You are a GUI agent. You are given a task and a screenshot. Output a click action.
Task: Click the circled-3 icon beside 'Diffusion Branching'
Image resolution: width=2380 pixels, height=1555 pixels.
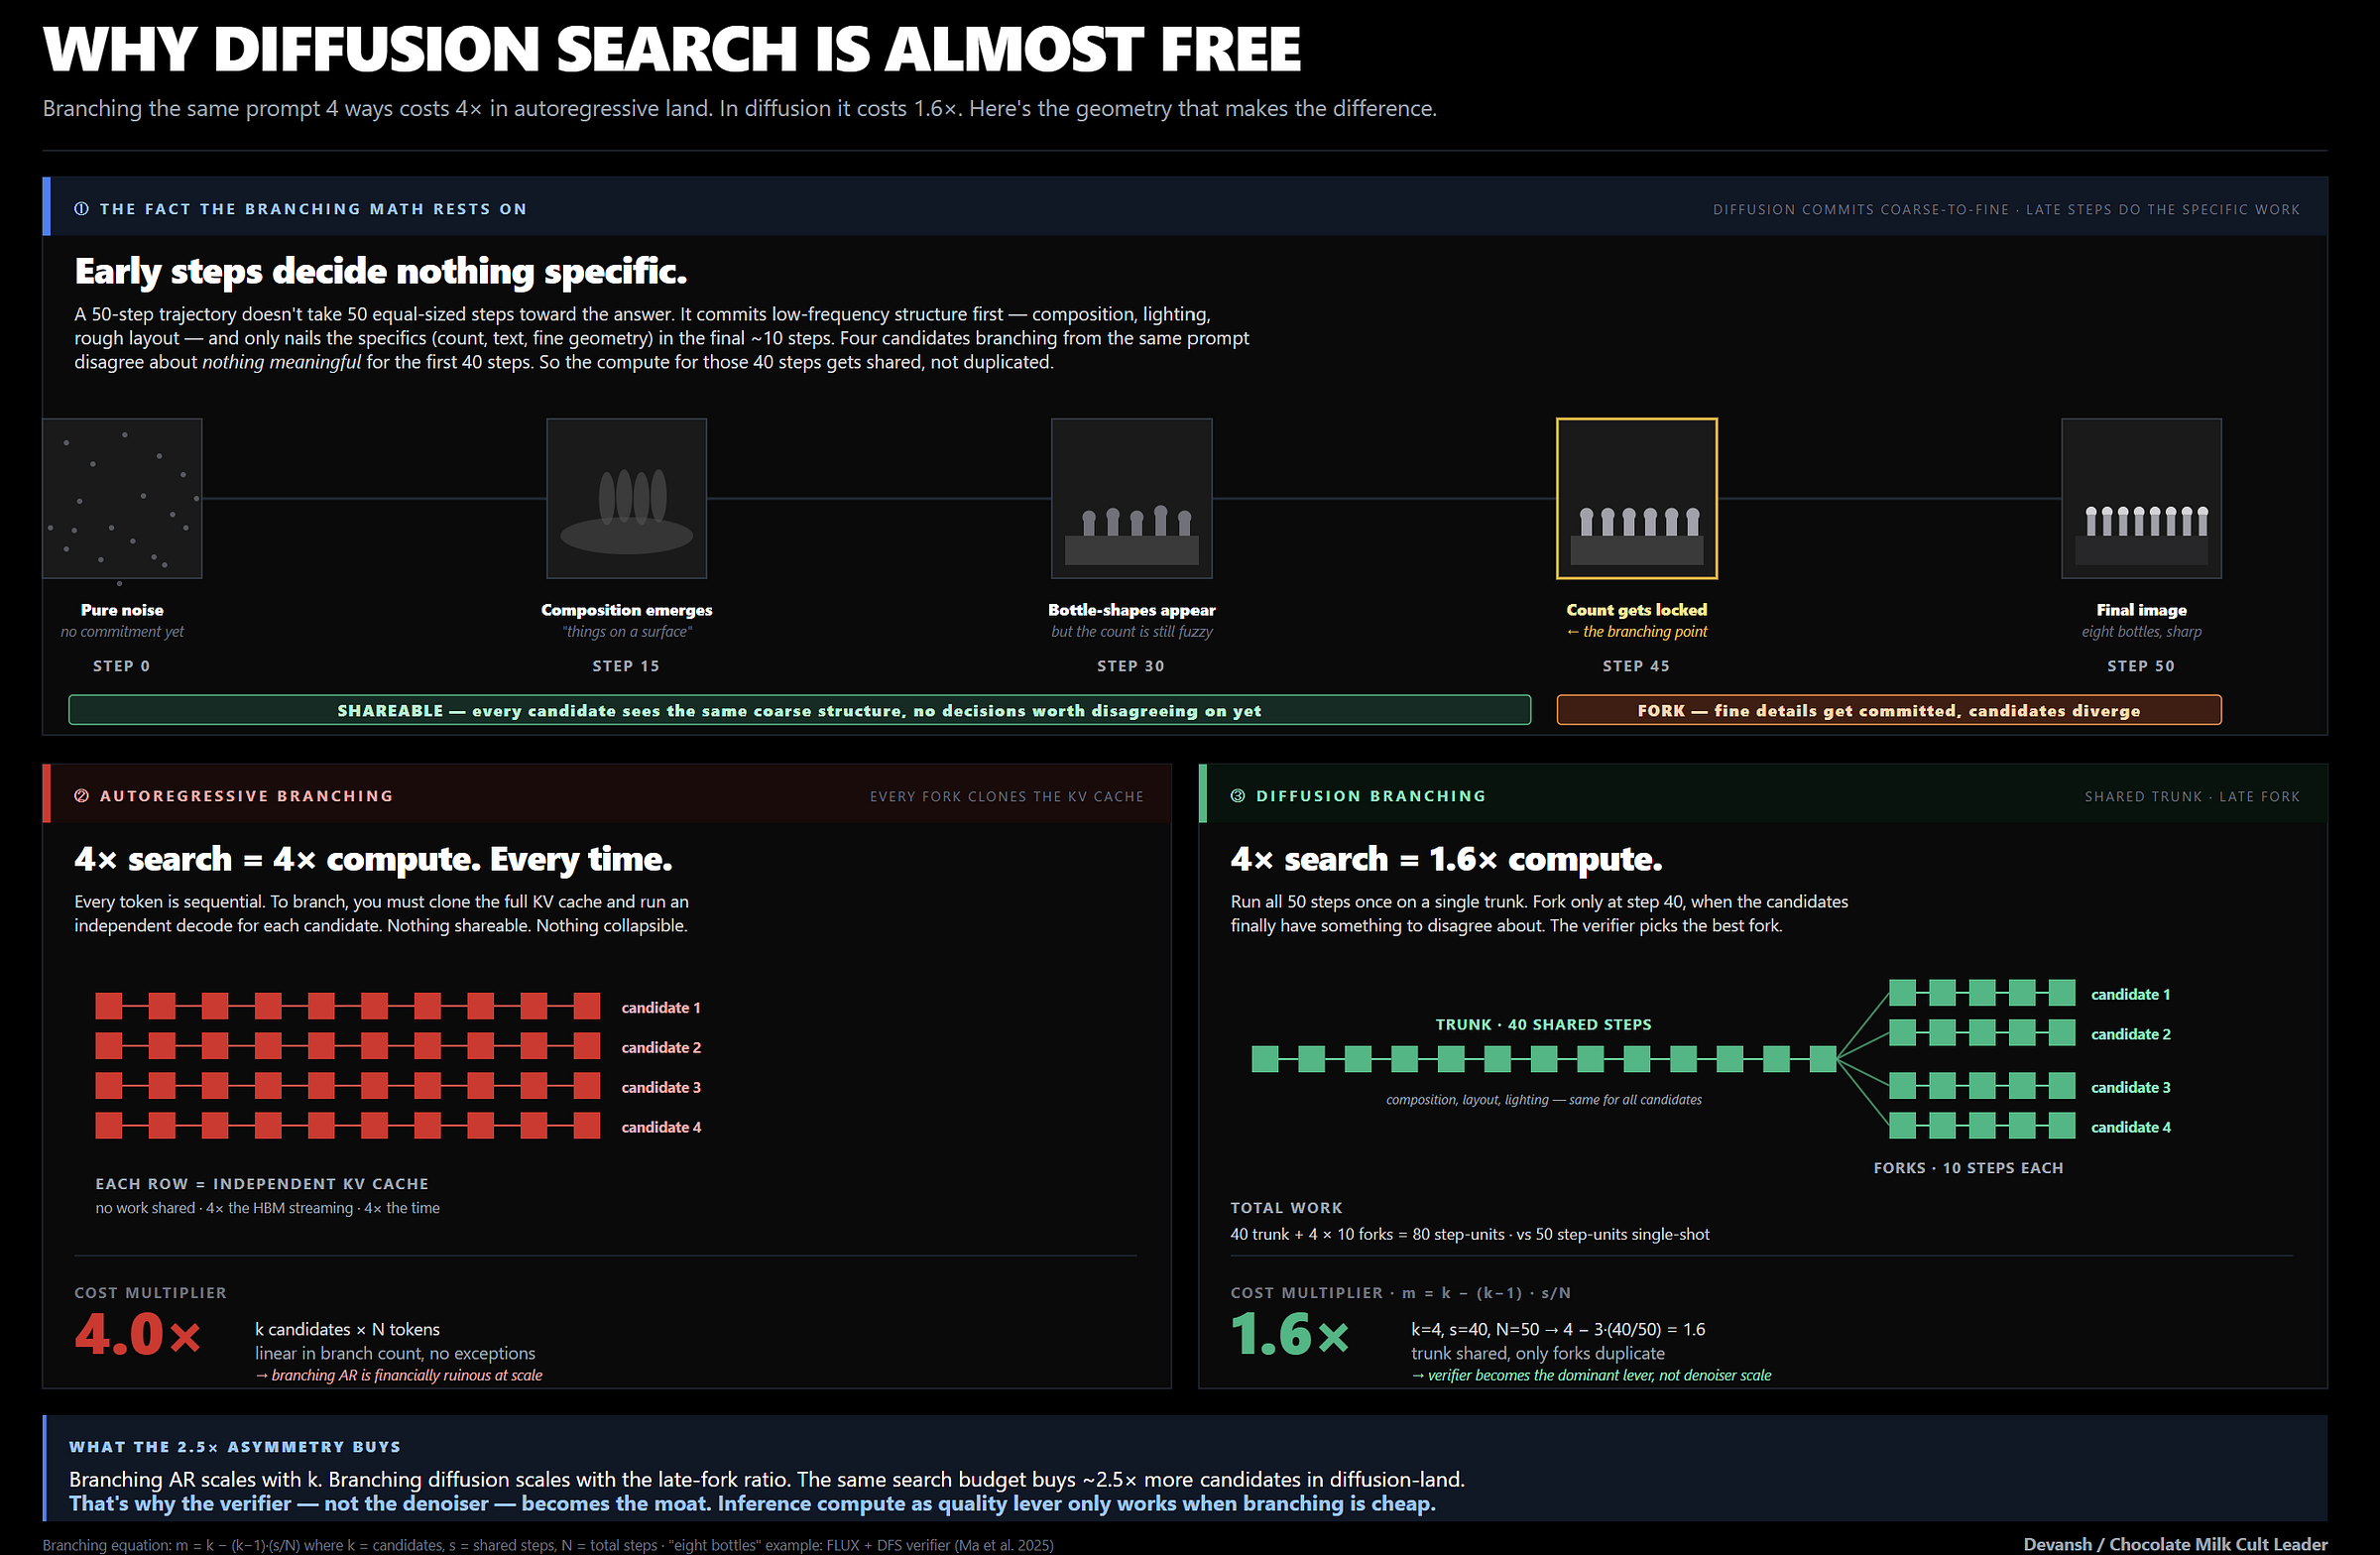pyautogui.click(x=1237, y=796)
